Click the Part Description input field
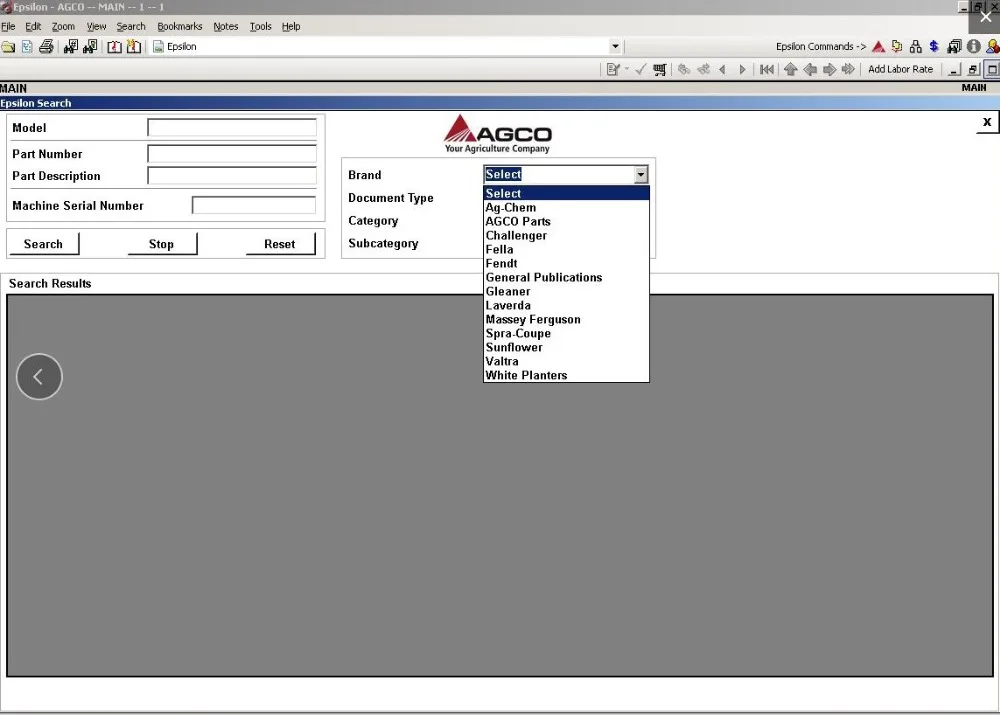The height and width of the screenshot is (715, 1000). pyautogui.click(x=232, y=176)
